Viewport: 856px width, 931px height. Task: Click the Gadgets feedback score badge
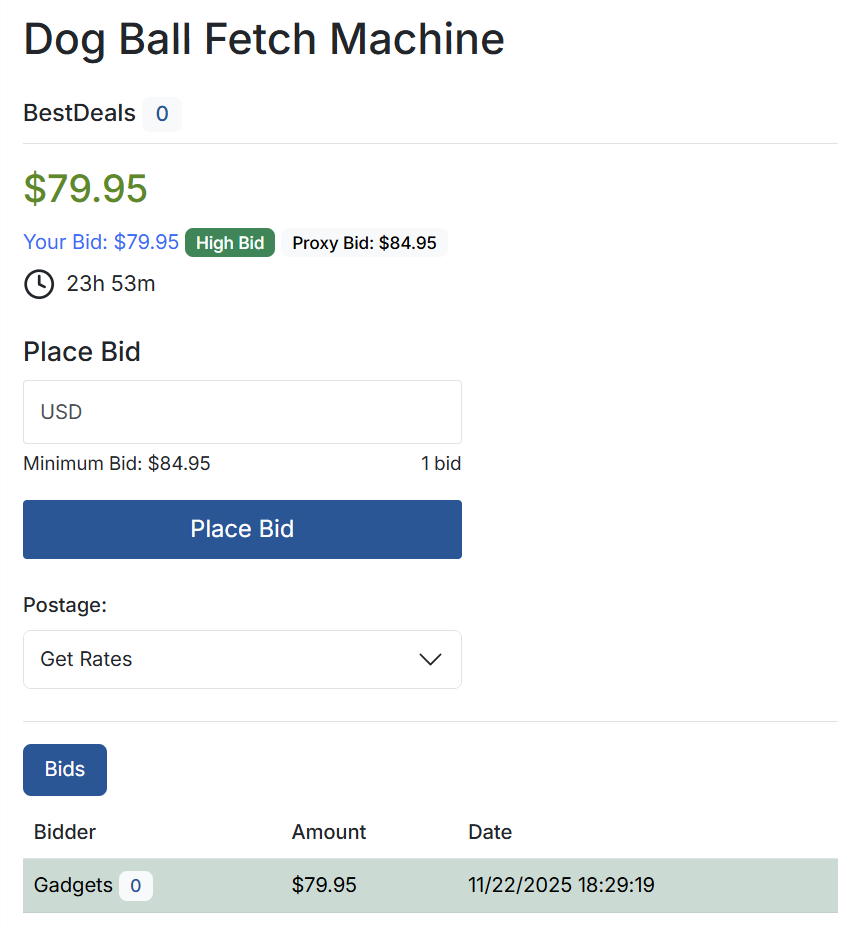click(x=136, y=886)
